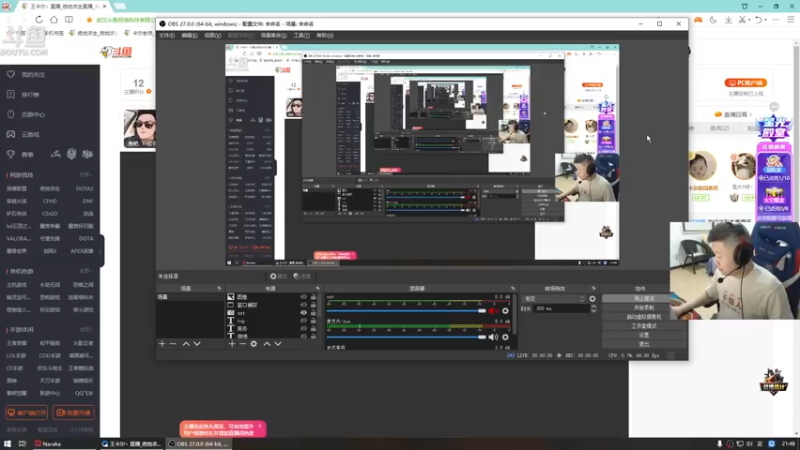Open OBS Help menu
Screen dimensions: 800x450
click(325, 35)
